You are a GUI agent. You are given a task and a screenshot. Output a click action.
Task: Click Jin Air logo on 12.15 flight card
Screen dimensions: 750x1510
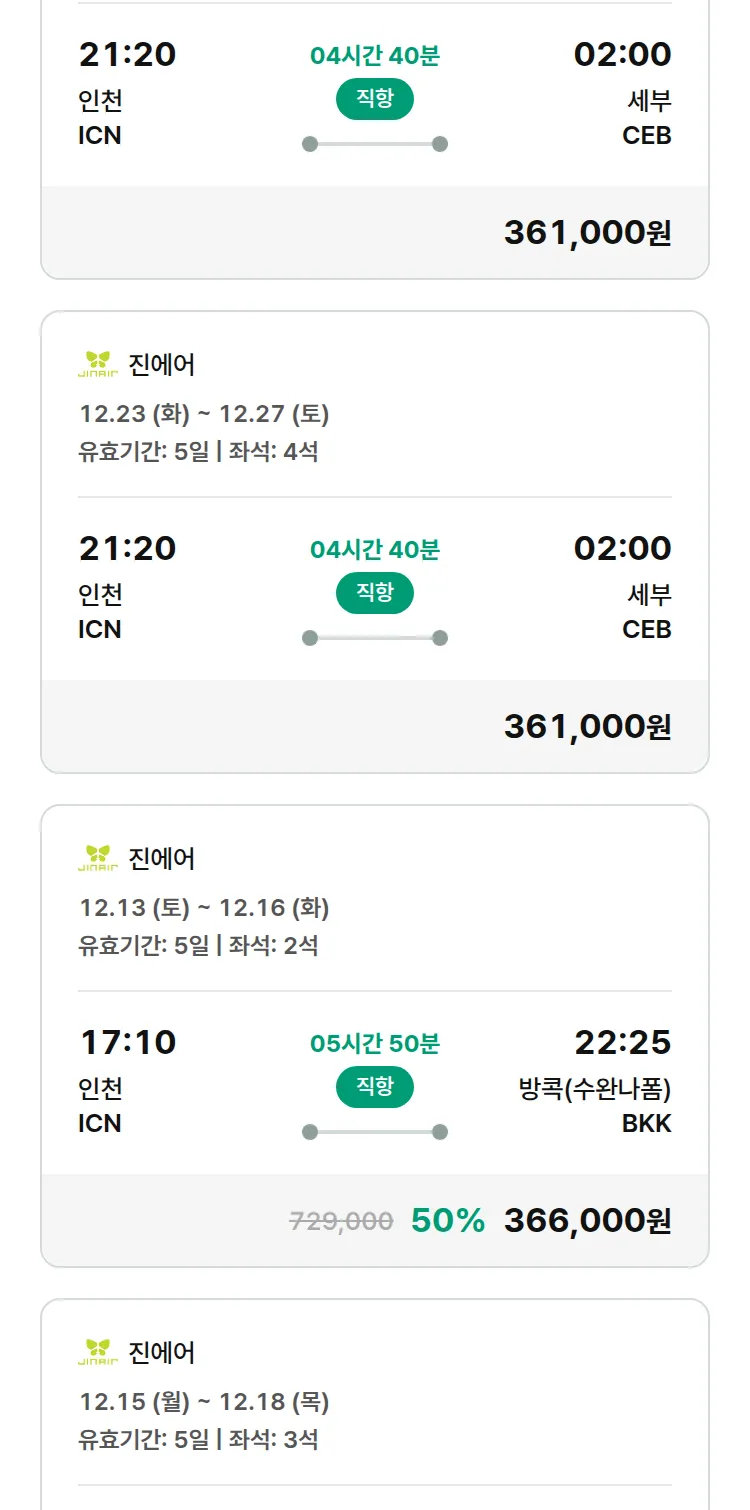pos(98,1352)
